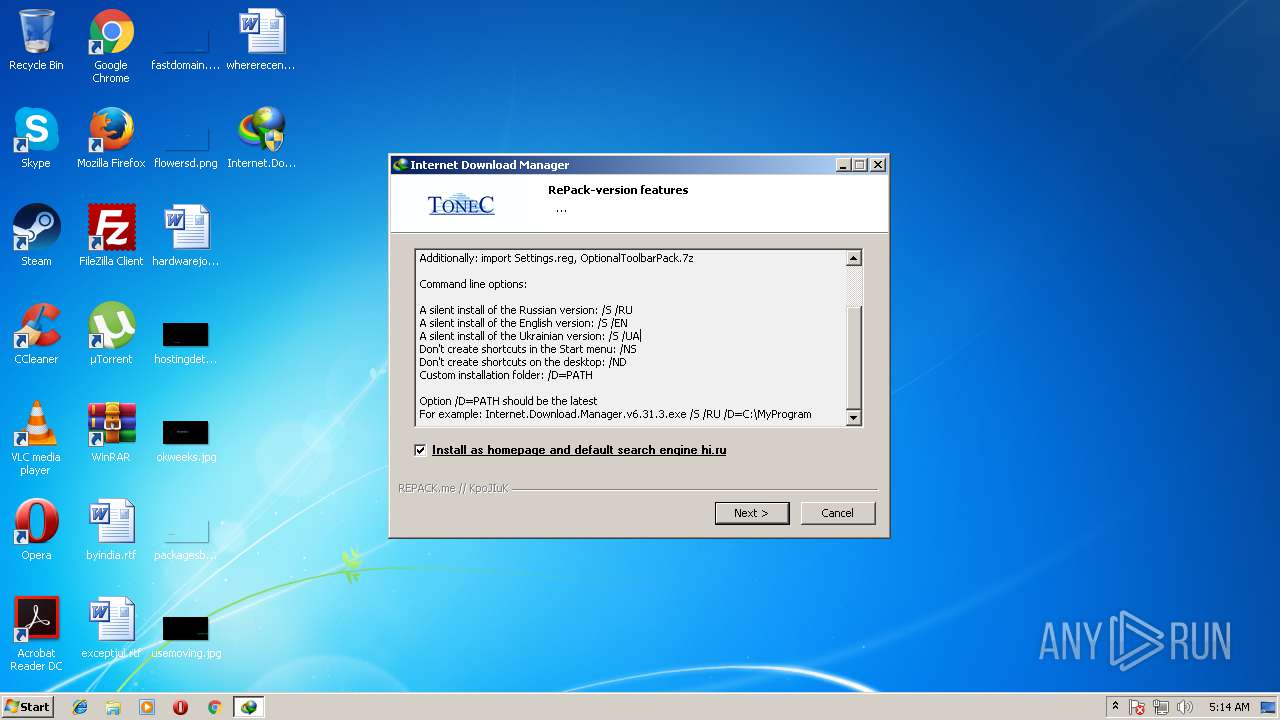The height and width of the screenshot is (720, 1280).
Task: Minimize Internet Download Manager installer
Action: tap(843, 165)
